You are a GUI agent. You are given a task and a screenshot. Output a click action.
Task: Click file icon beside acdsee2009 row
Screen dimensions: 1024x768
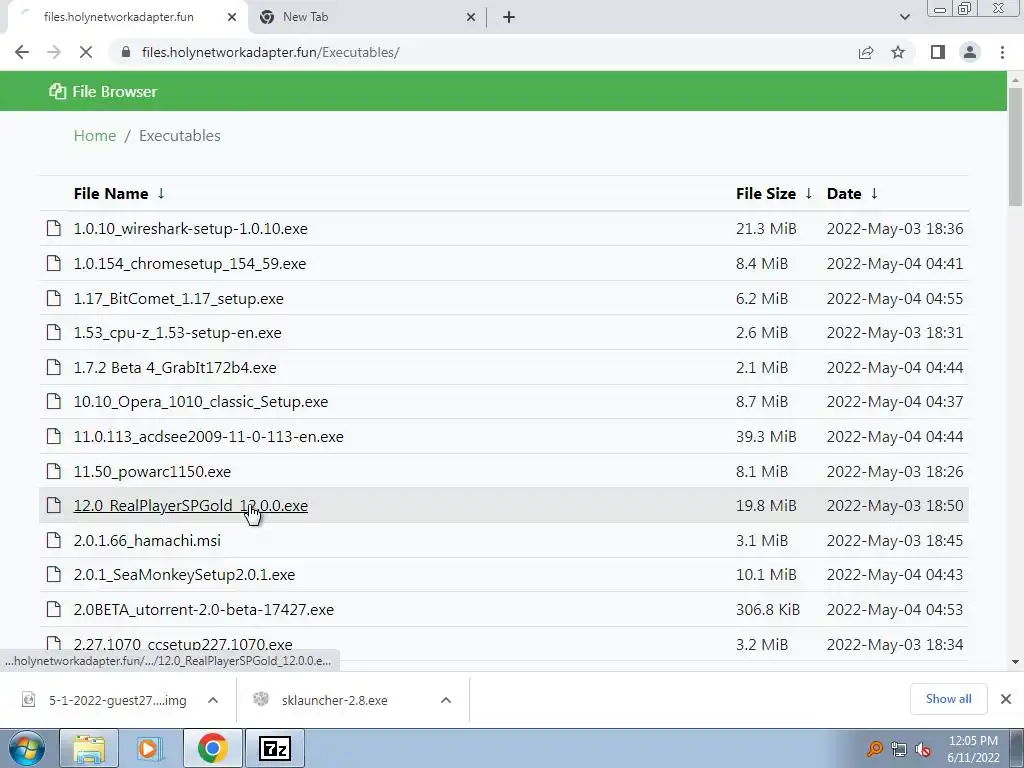(54, 436)
